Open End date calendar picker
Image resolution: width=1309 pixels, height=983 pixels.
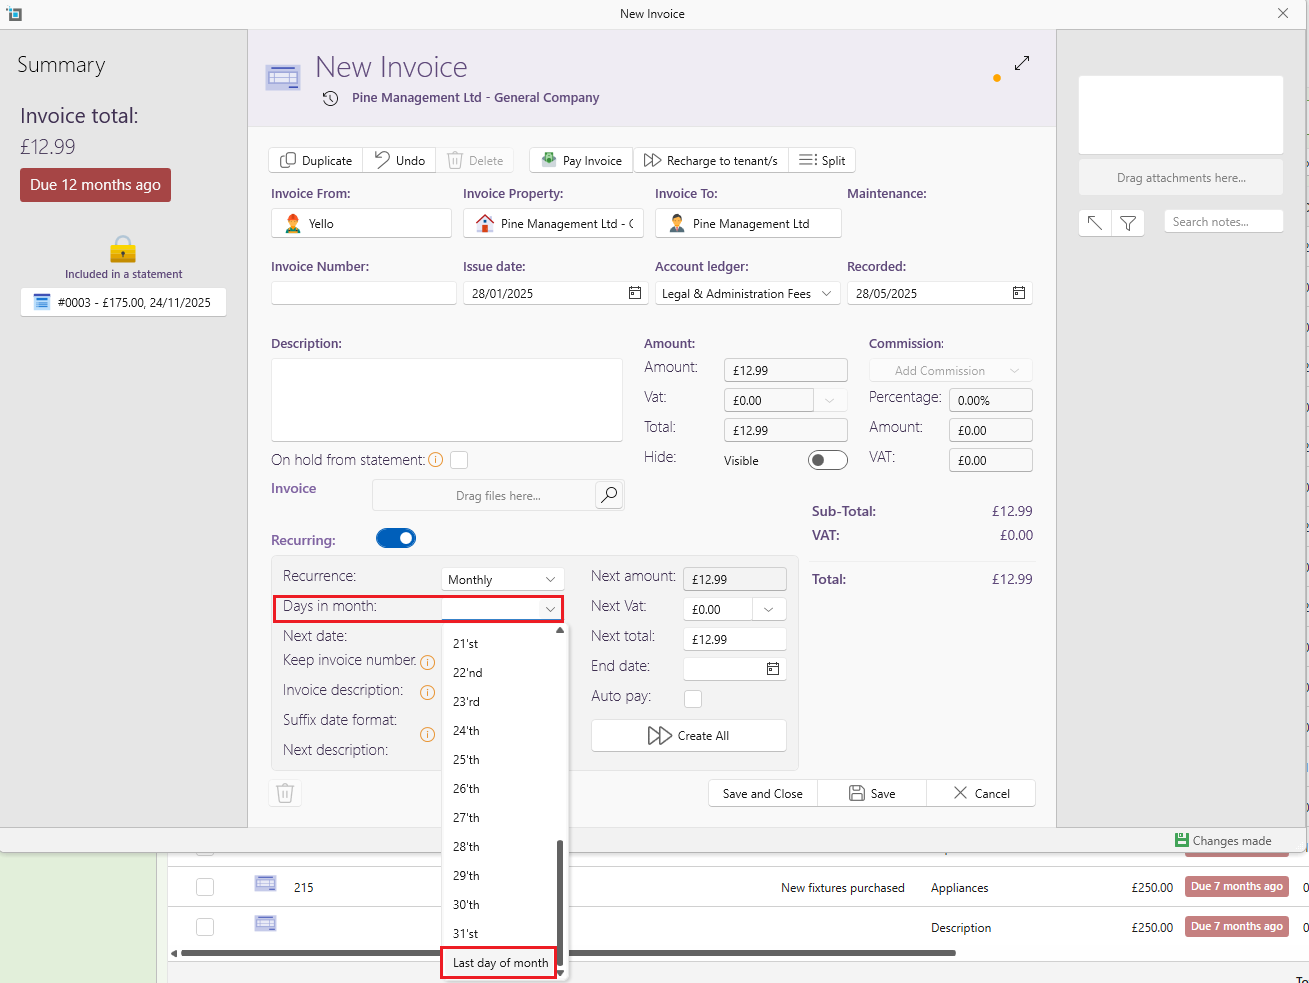click(x=772, y=669)
